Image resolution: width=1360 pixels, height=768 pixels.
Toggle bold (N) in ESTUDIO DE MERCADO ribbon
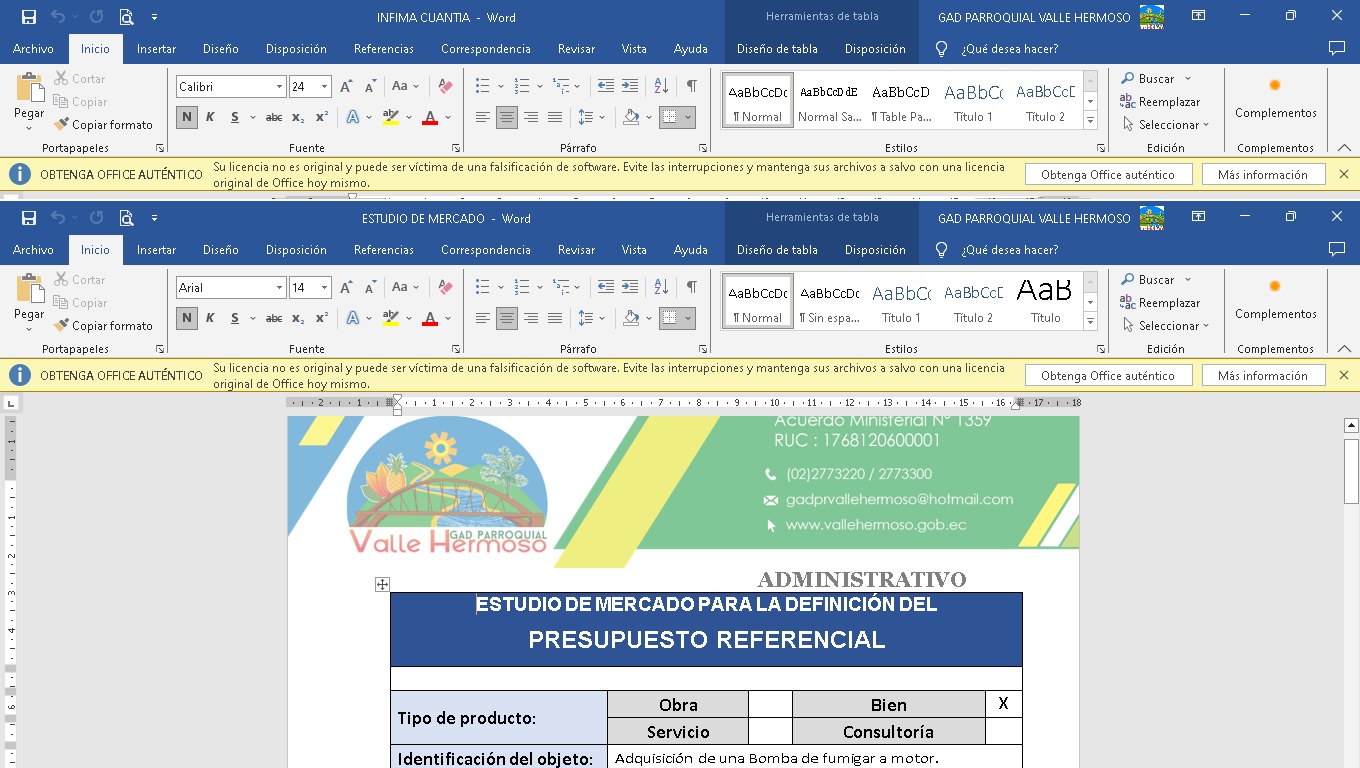click(x=187, y=318)
